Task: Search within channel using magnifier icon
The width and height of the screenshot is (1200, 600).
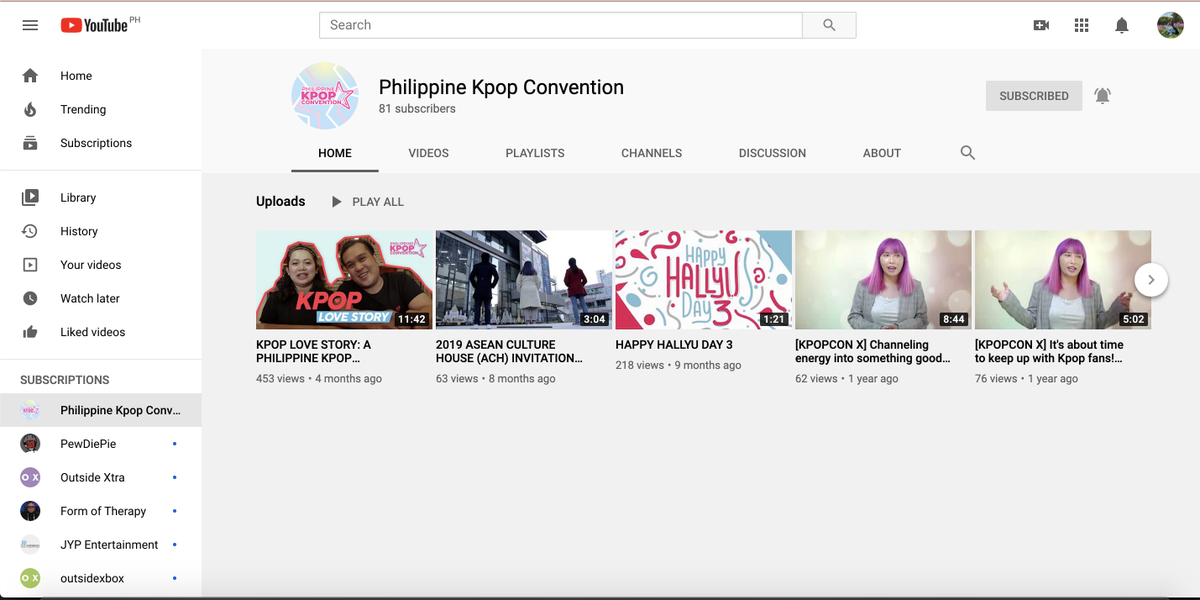Action: (967, 153)
